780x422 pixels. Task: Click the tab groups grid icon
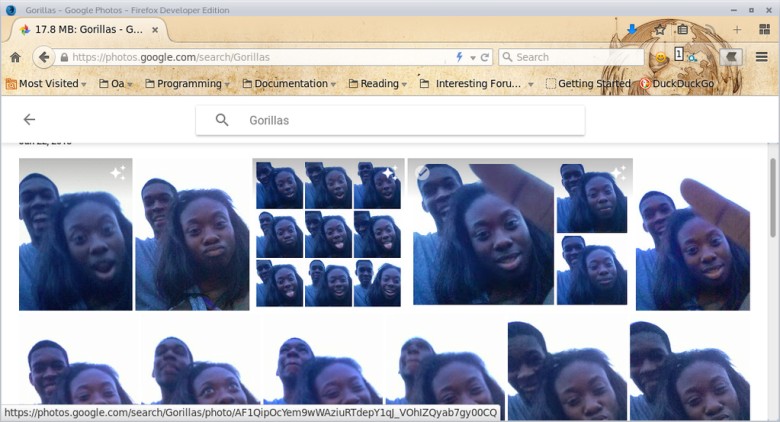[x=764, y=30]
